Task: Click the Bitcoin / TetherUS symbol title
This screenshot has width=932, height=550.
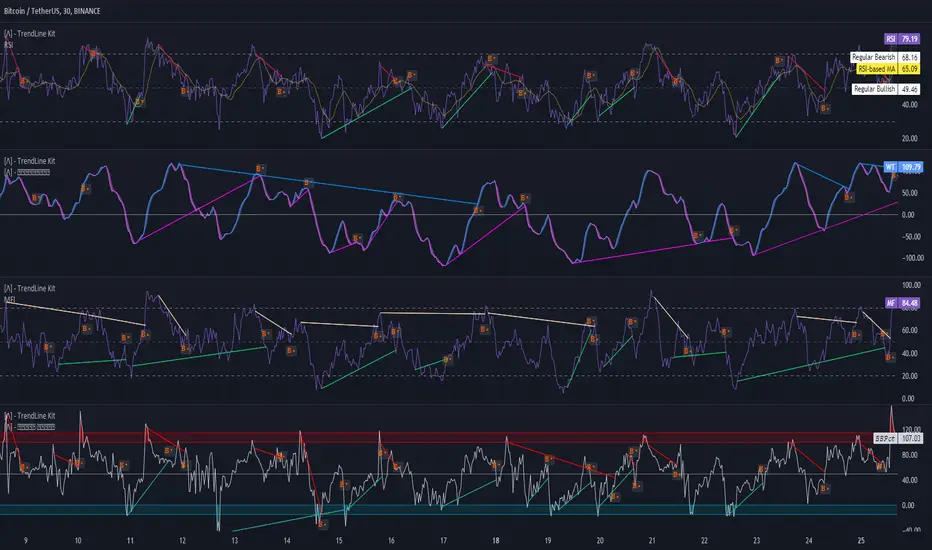Action: [x=52, y=11]
